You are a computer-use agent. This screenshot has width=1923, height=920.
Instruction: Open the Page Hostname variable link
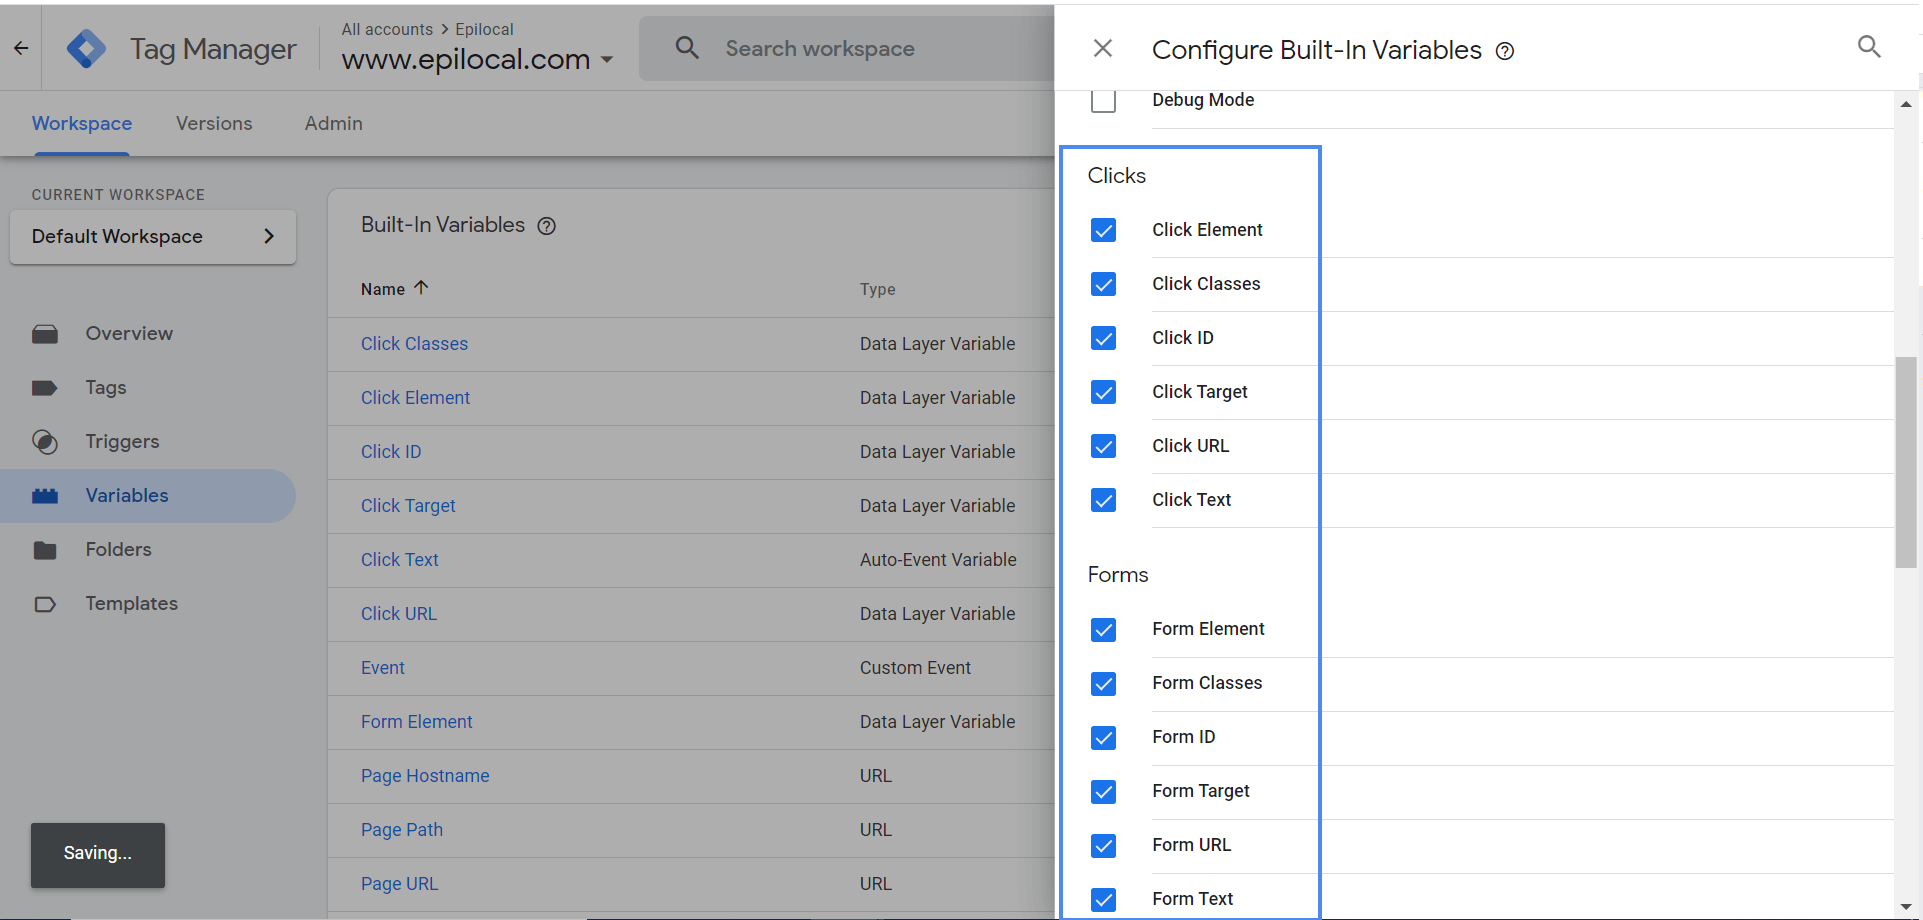[425, 776]
